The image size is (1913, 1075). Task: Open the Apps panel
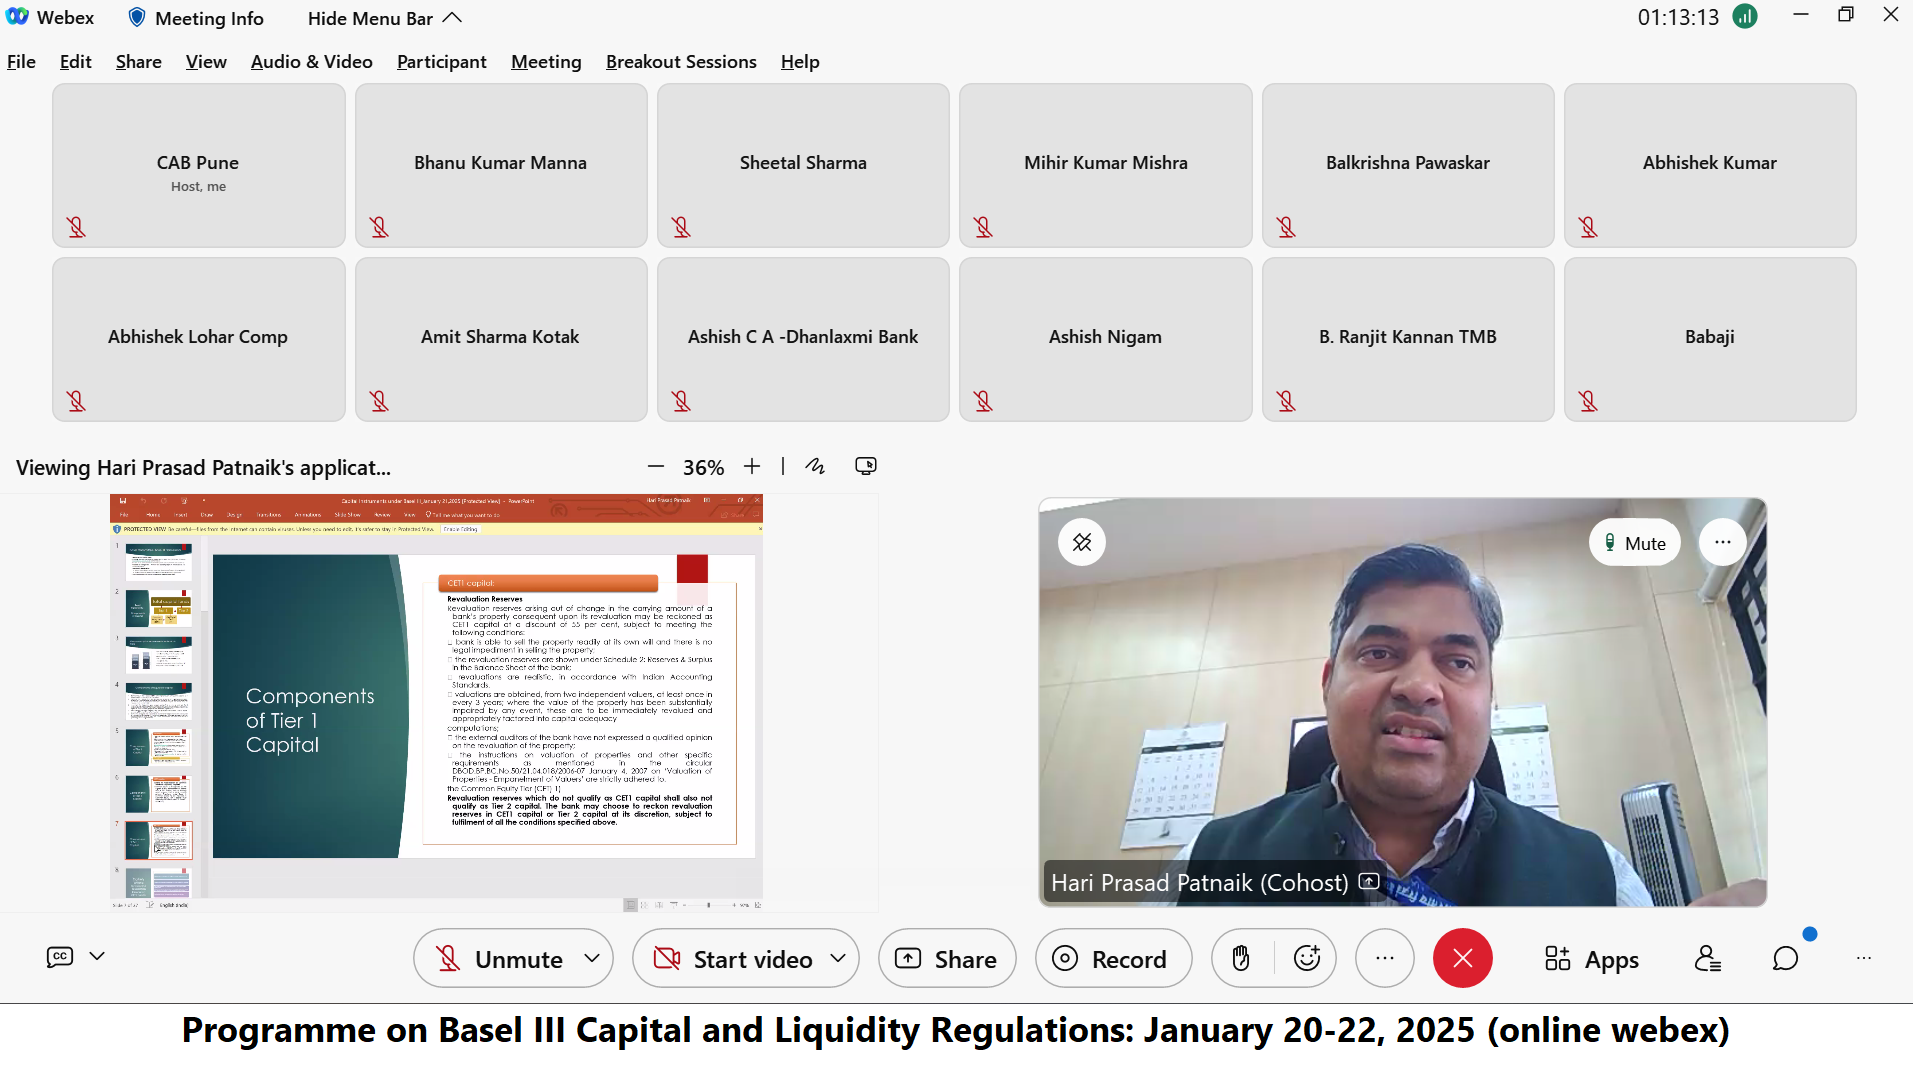coord(1592,958)
